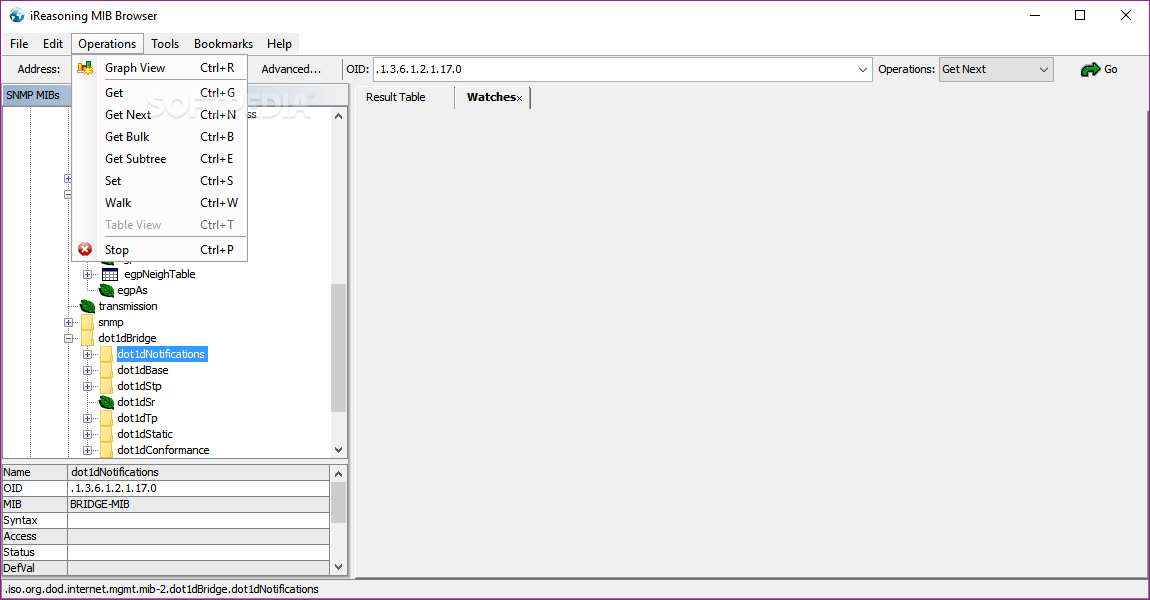Click MIB tree scrollbar down arrow
The image size is (1150, 600).
(x=338, y=450)
